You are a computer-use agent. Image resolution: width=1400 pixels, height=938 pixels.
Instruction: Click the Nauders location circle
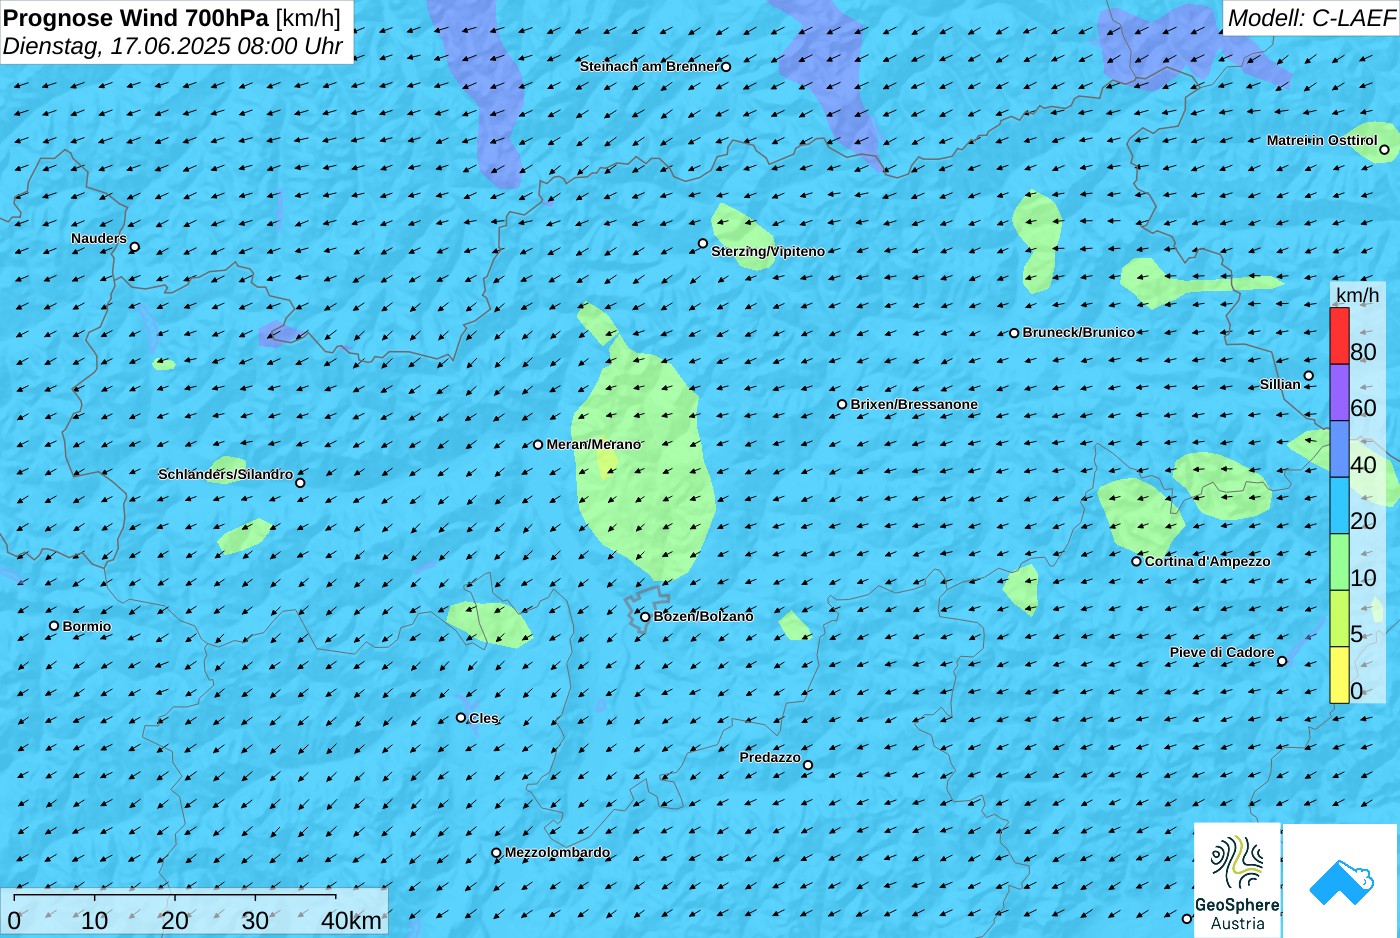coord(135,247)
